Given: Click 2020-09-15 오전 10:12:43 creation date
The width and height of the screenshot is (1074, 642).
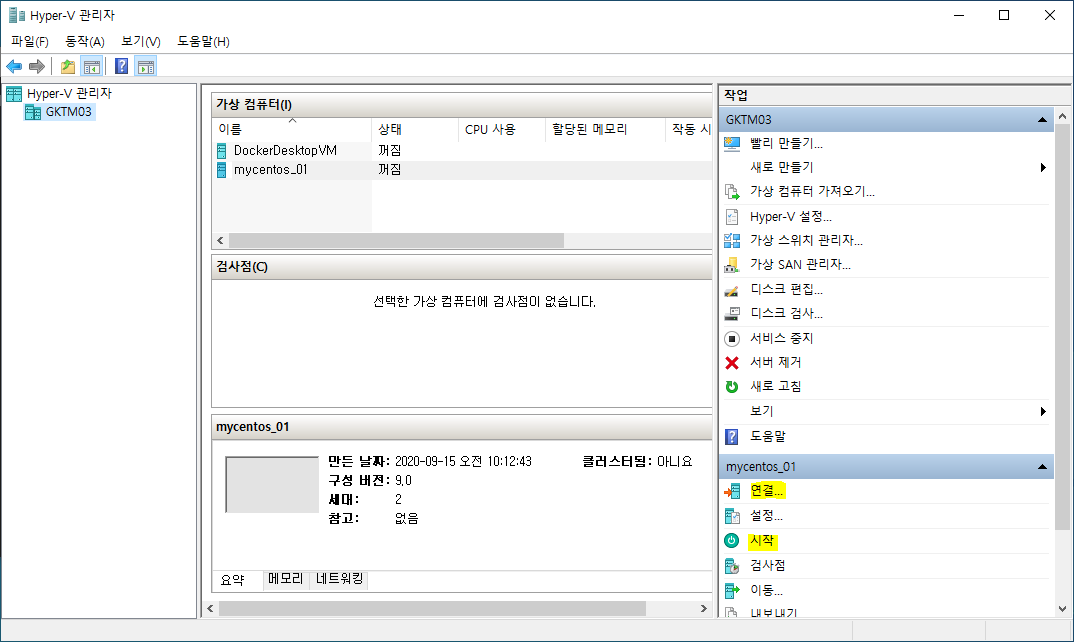Looking at the screenshot, I should 463,462.
